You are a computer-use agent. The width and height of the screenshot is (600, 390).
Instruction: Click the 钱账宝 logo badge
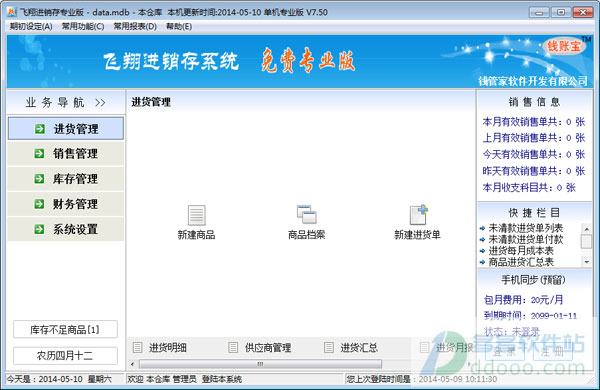pyautogui.click(x=564, y=46)
